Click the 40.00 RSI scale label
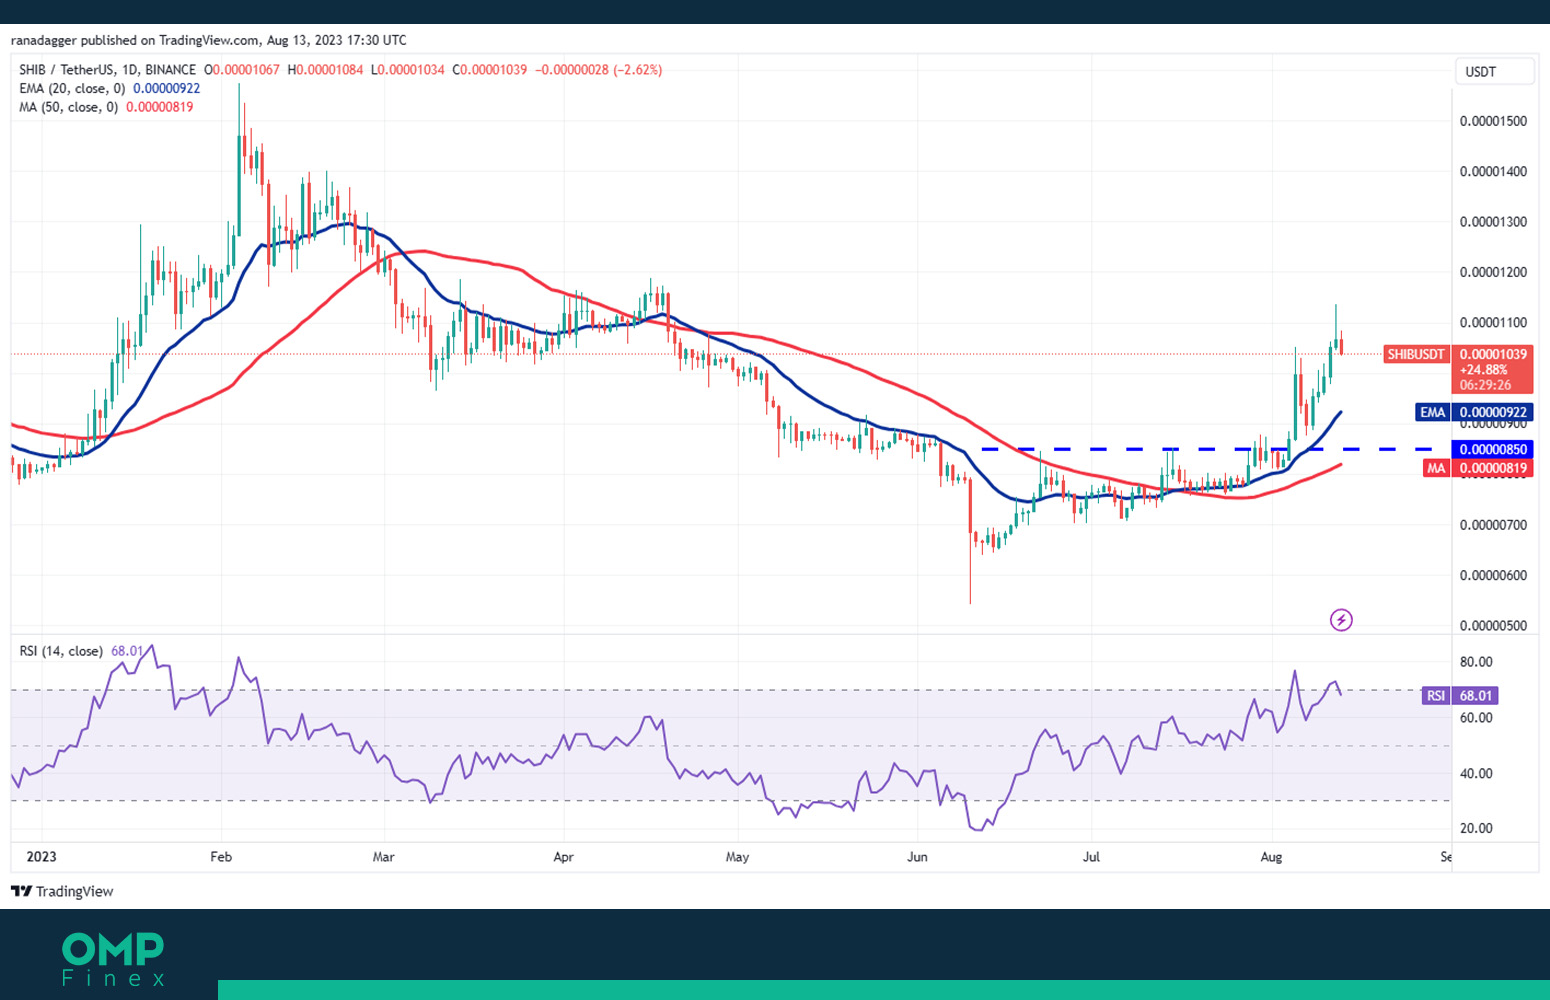This screenshot has height=1000, width=1550. [x=1476, y=774]
